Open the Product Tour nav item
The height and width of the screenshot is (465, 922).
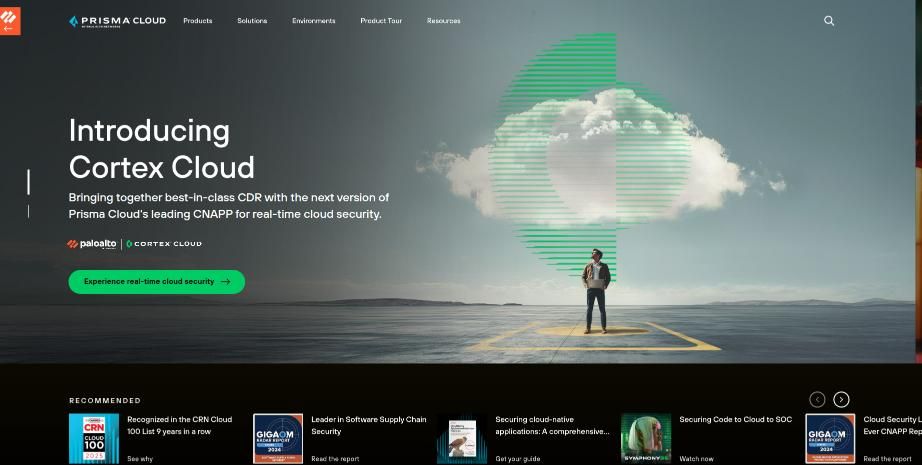click(x=381, y=21)
